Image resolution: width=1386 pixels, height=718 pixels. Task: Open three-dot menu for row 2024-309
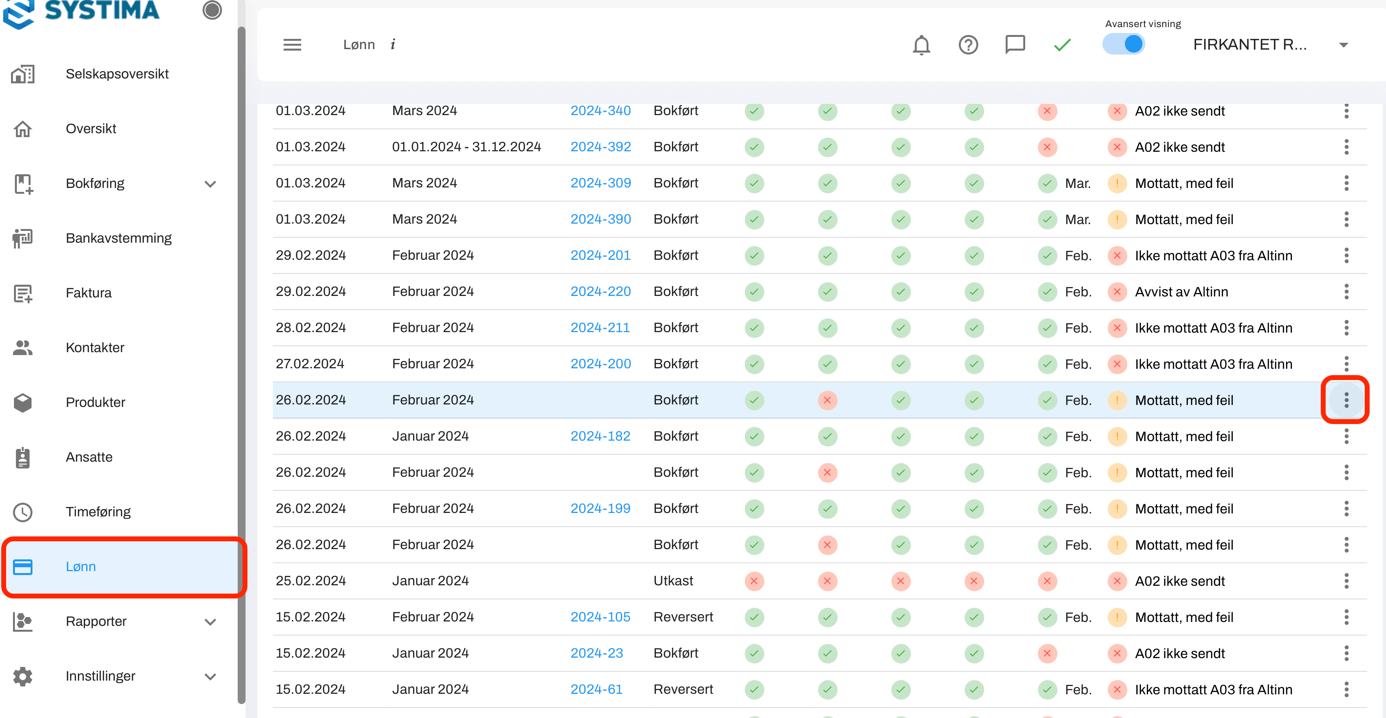click(1346, 183)
